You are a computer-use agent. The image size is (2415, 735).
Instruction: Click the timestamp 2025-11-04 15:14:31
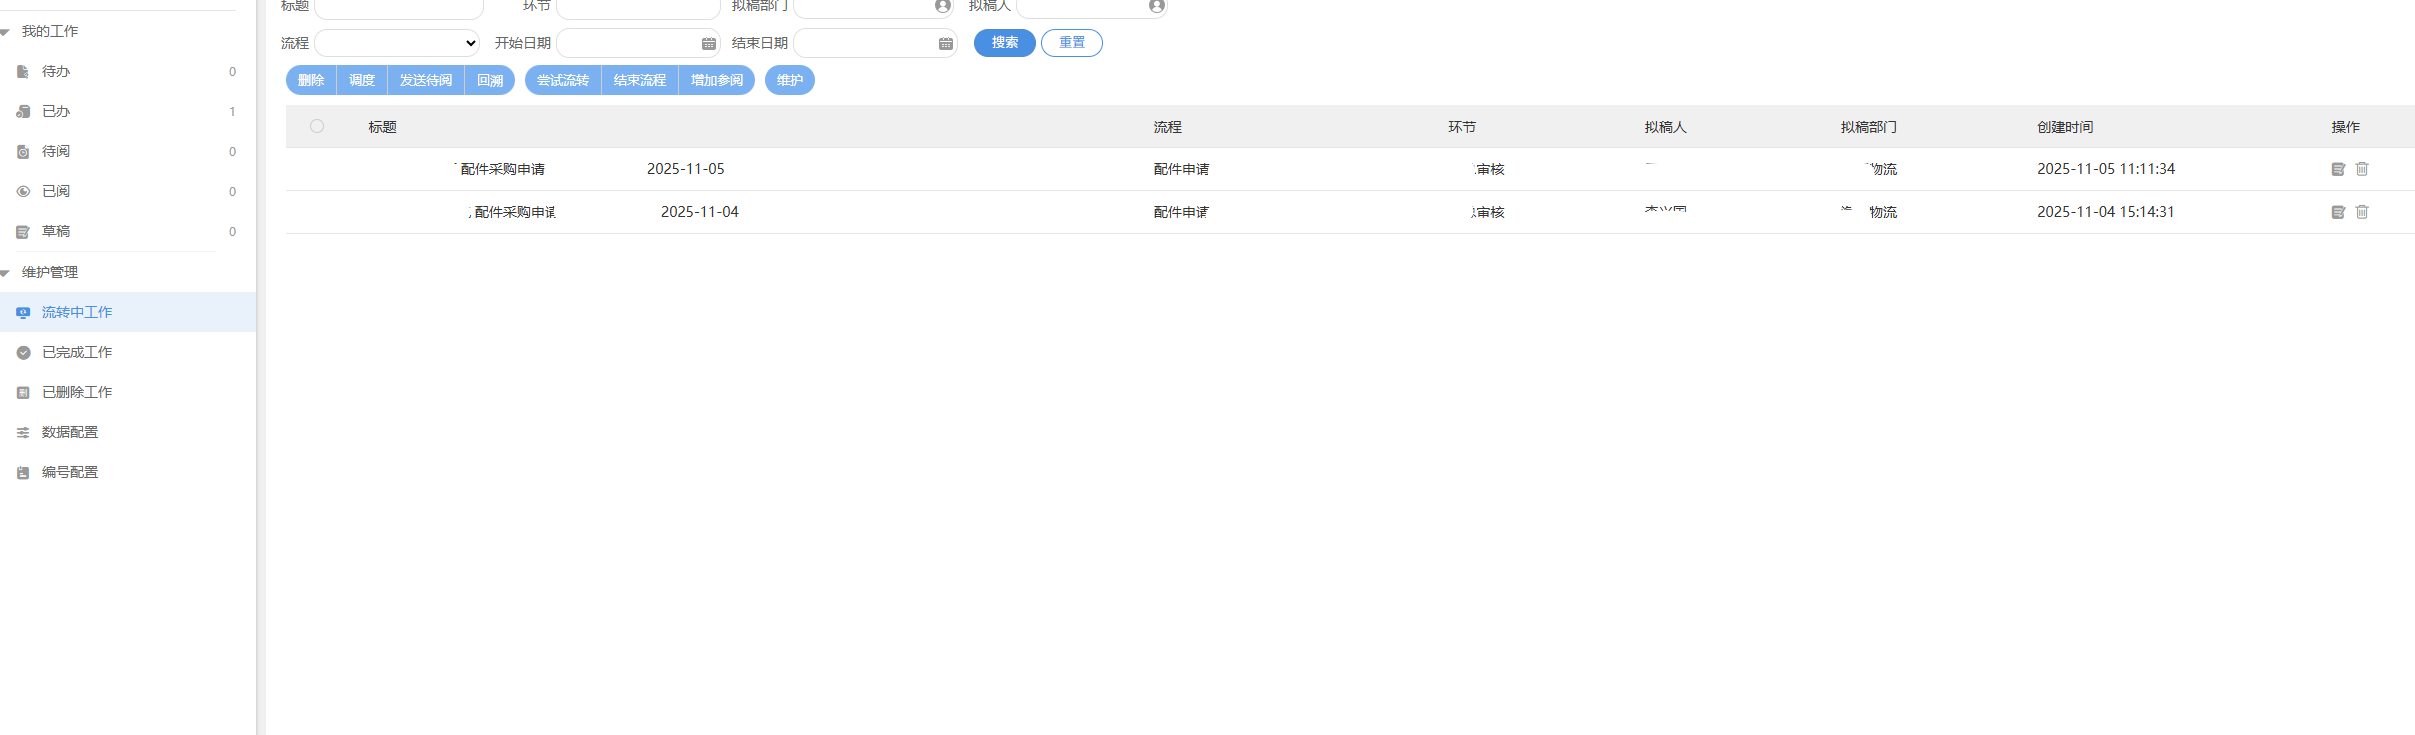click(2106, 212)
